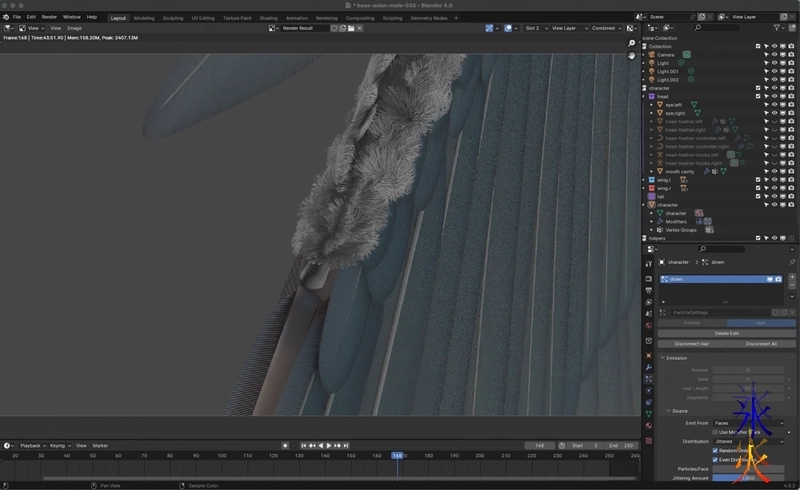Toggle the Random Order checkbox
This screenshot has width=800, height=490.
pos(715,450)
